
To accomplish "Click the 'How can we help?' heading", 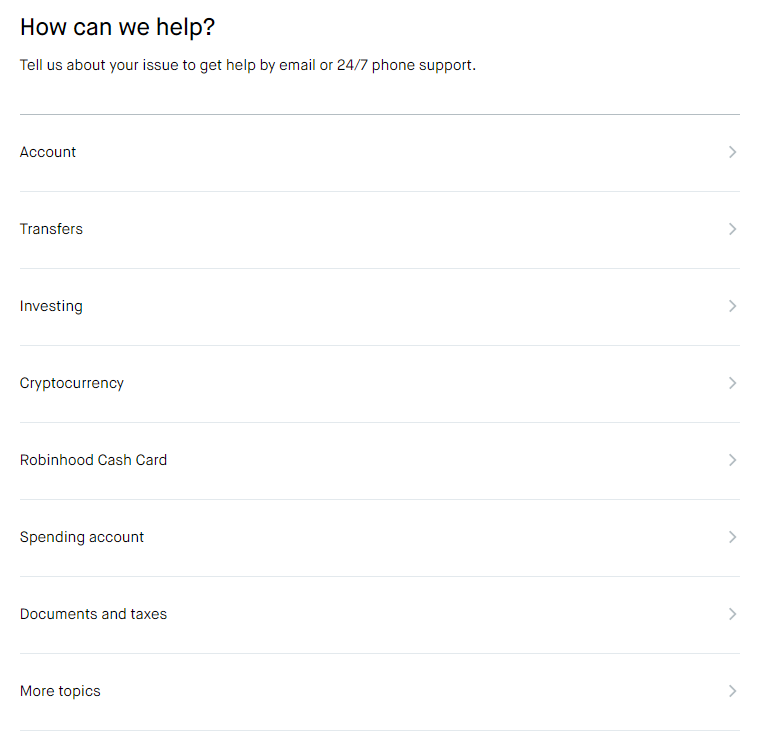I will pos(117,27).
